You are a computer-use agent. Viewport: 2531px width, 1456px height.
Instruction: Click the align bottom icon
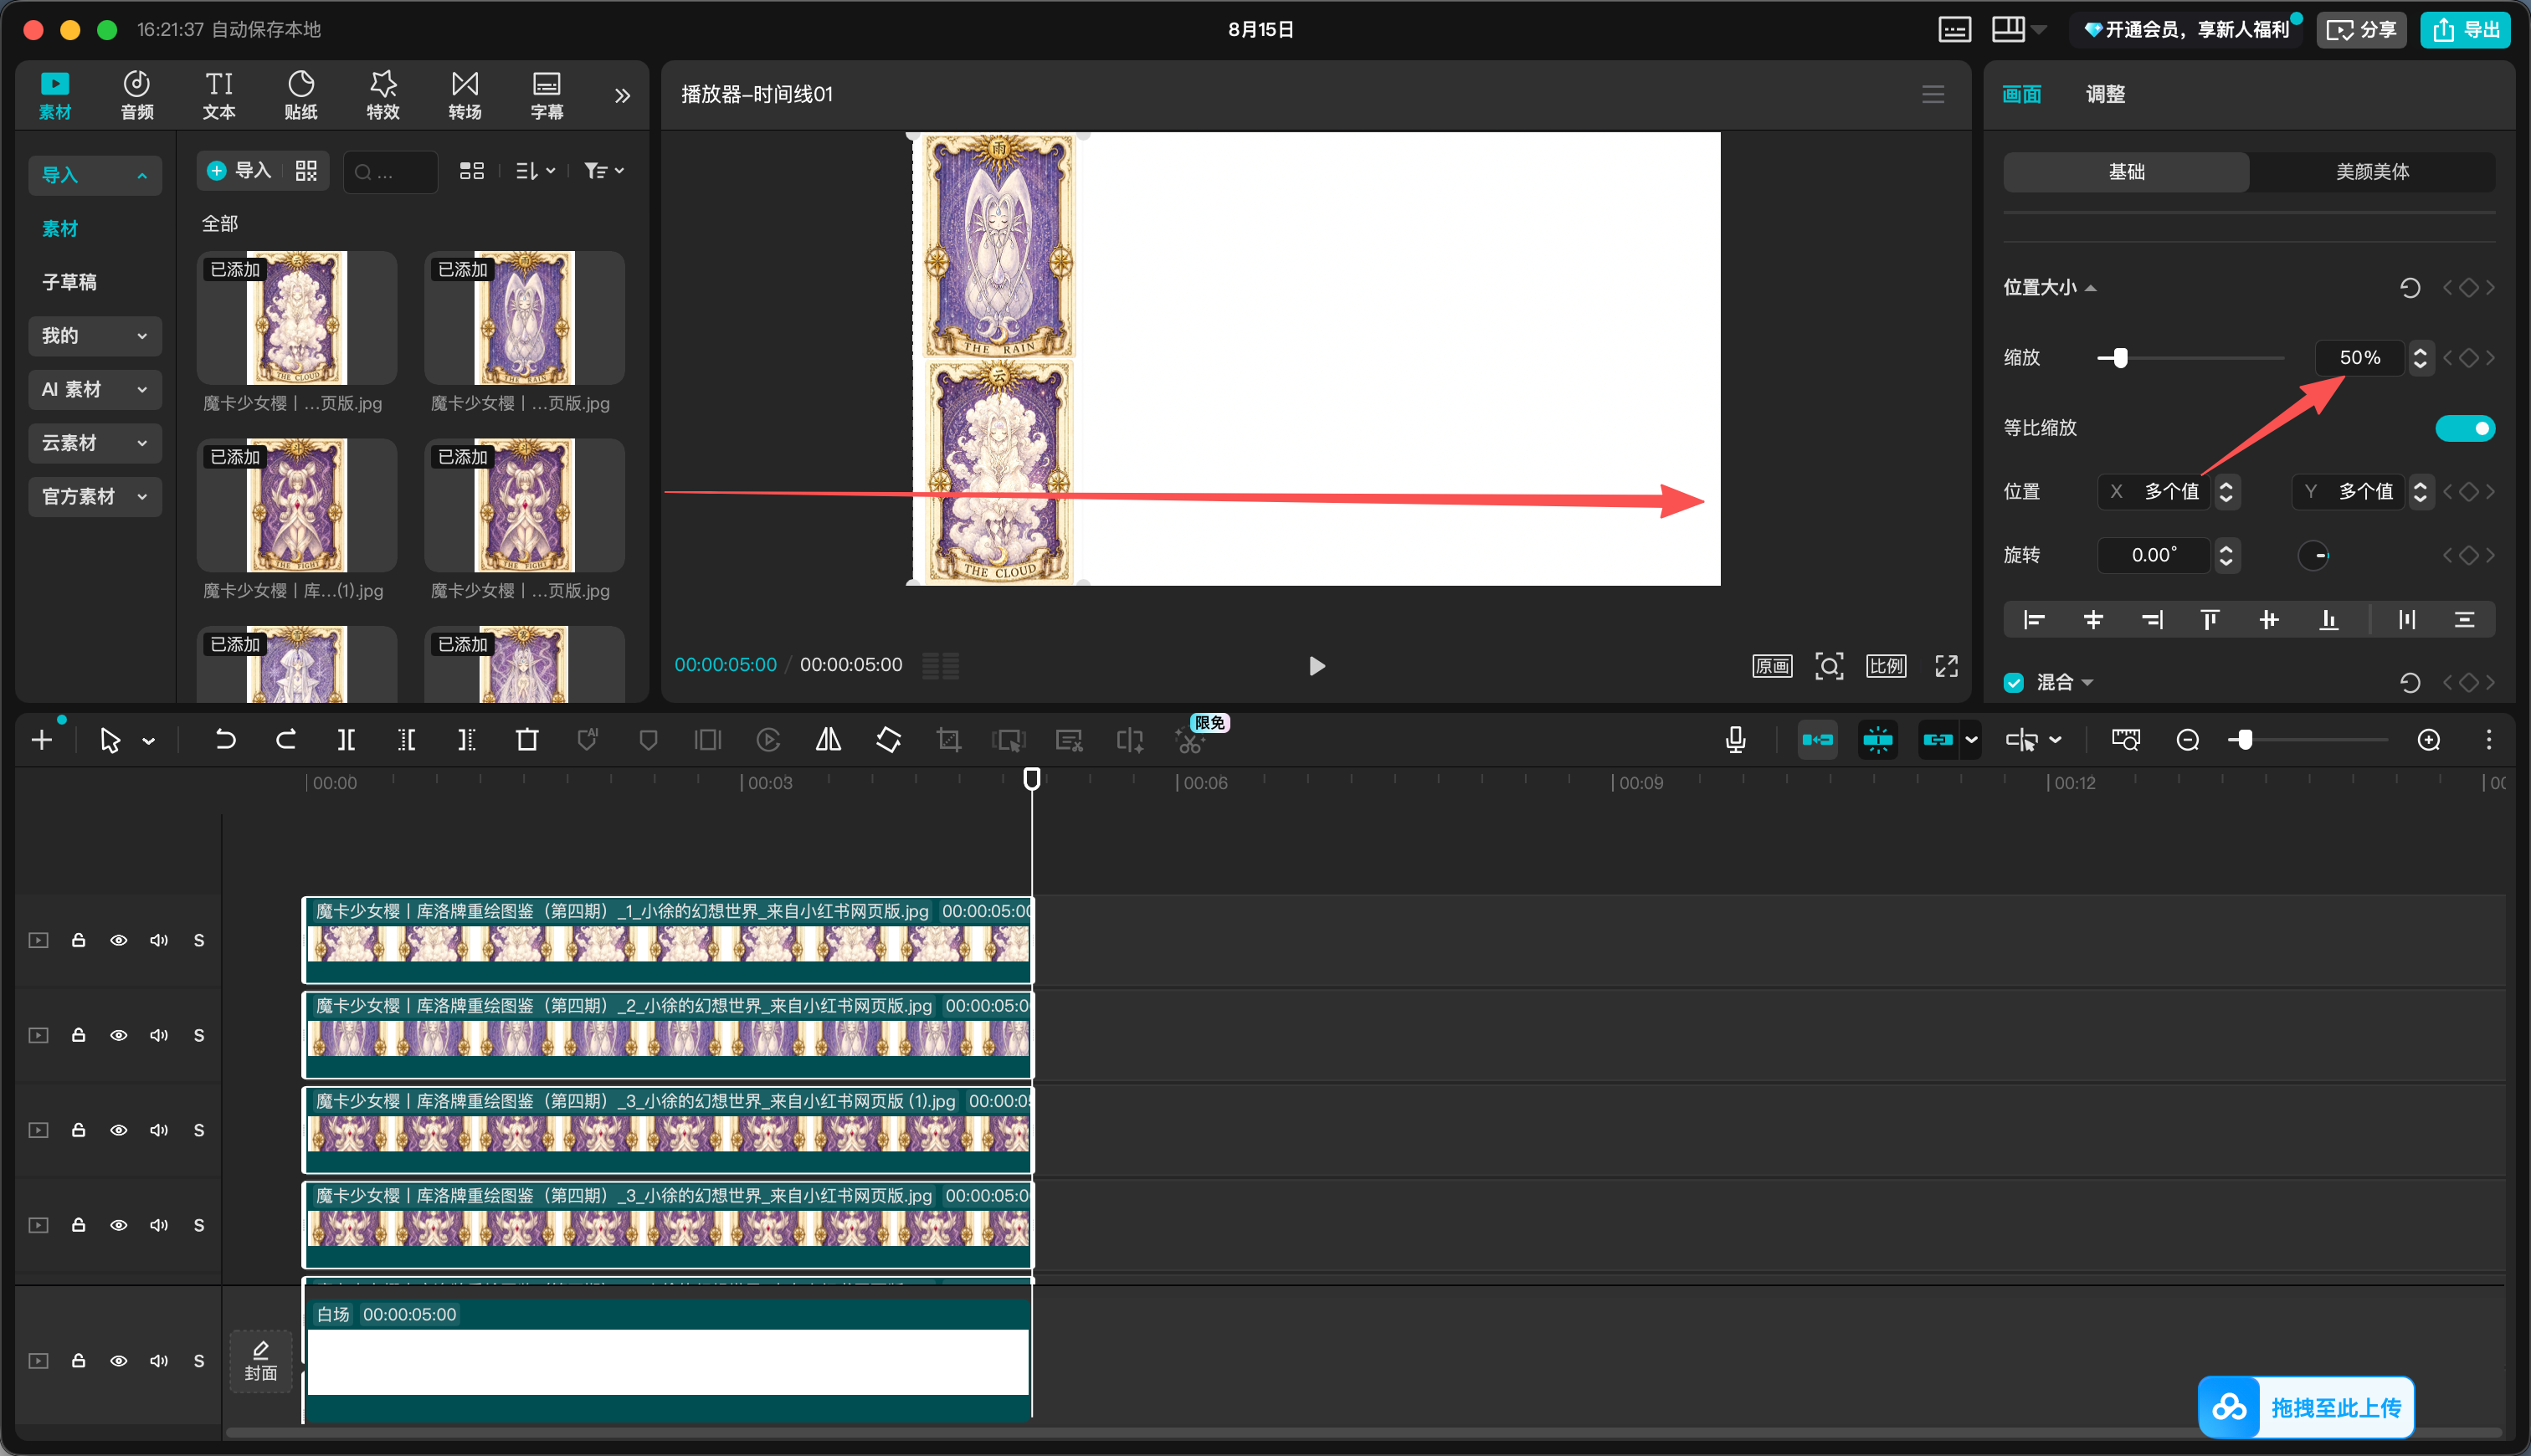[x=2329, y=620]
